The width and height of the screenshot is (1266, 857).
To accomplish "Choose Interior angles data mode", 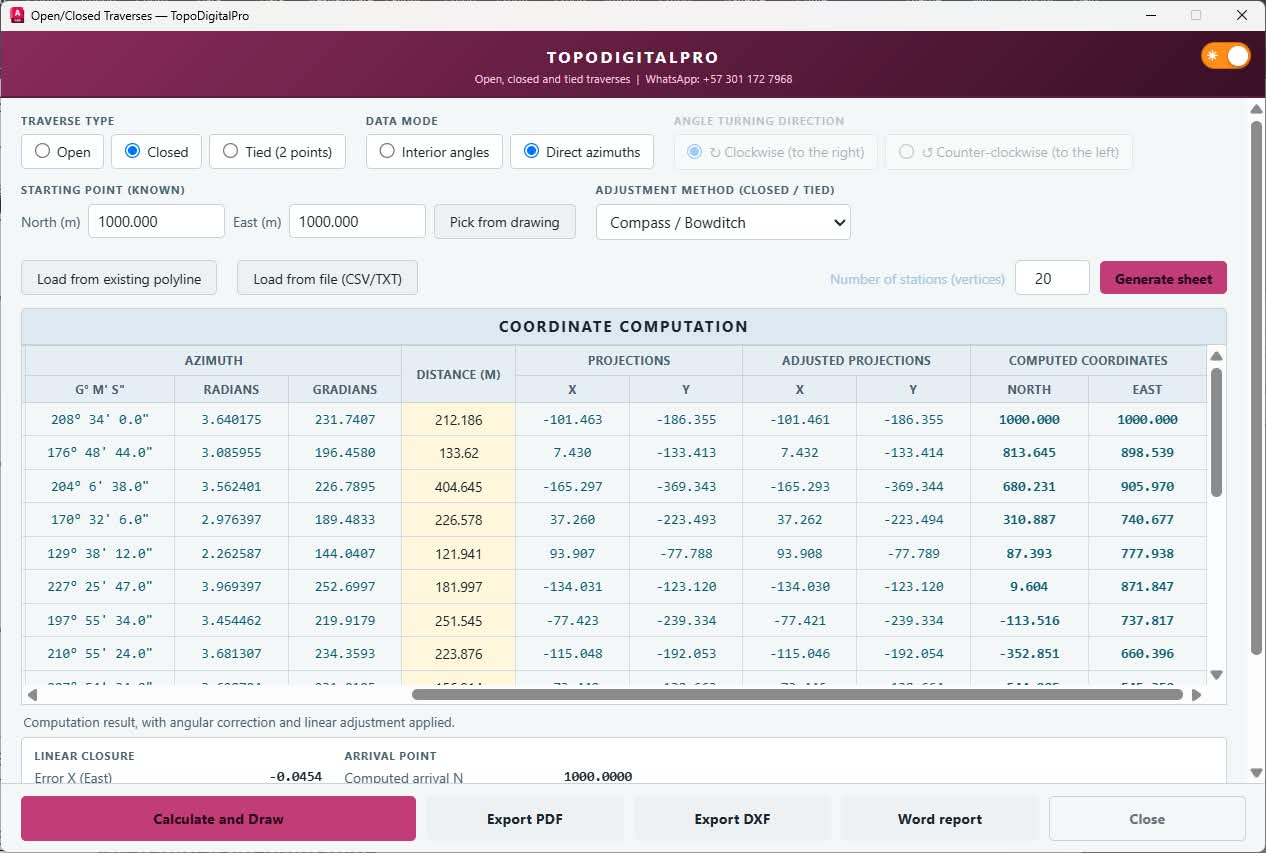I will (x=434, y=152).
